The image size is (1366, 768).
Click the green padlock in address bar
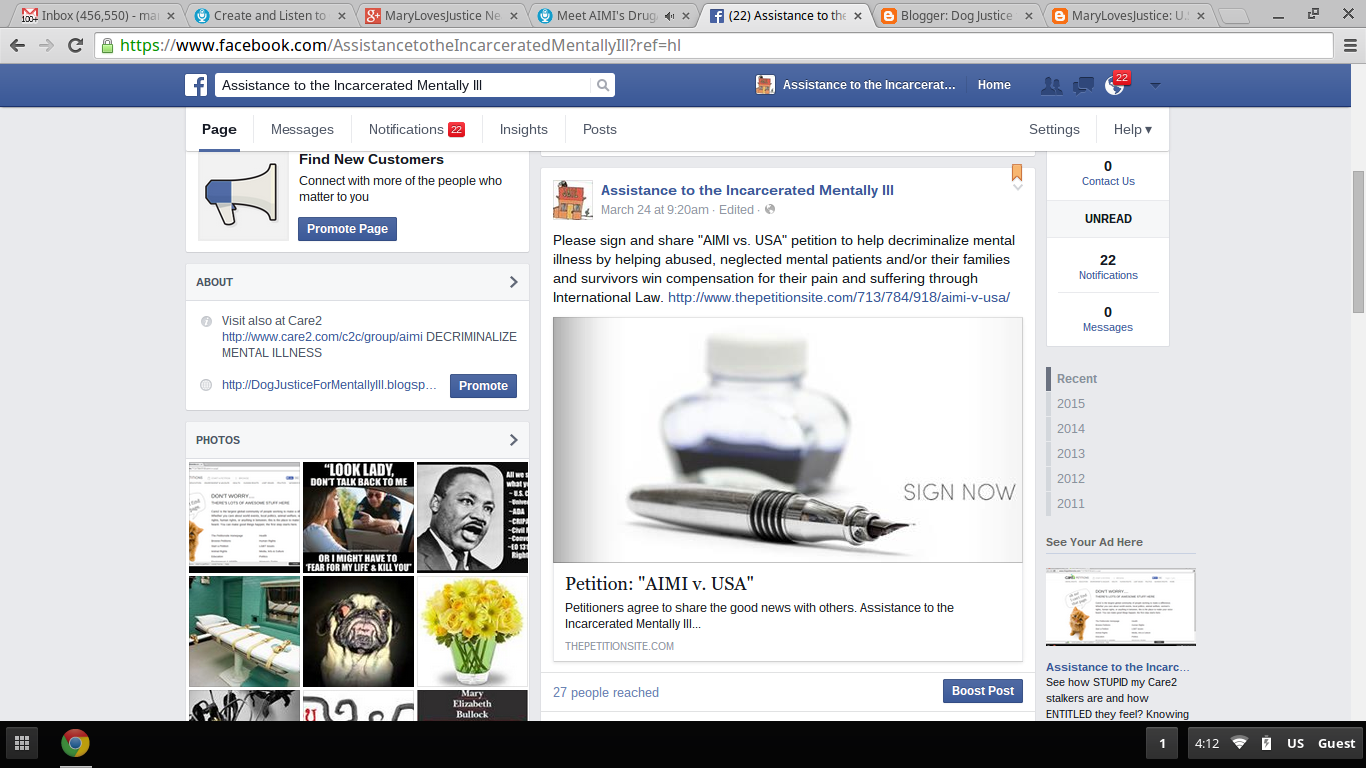pyautogui.click(x=108, y=46)
